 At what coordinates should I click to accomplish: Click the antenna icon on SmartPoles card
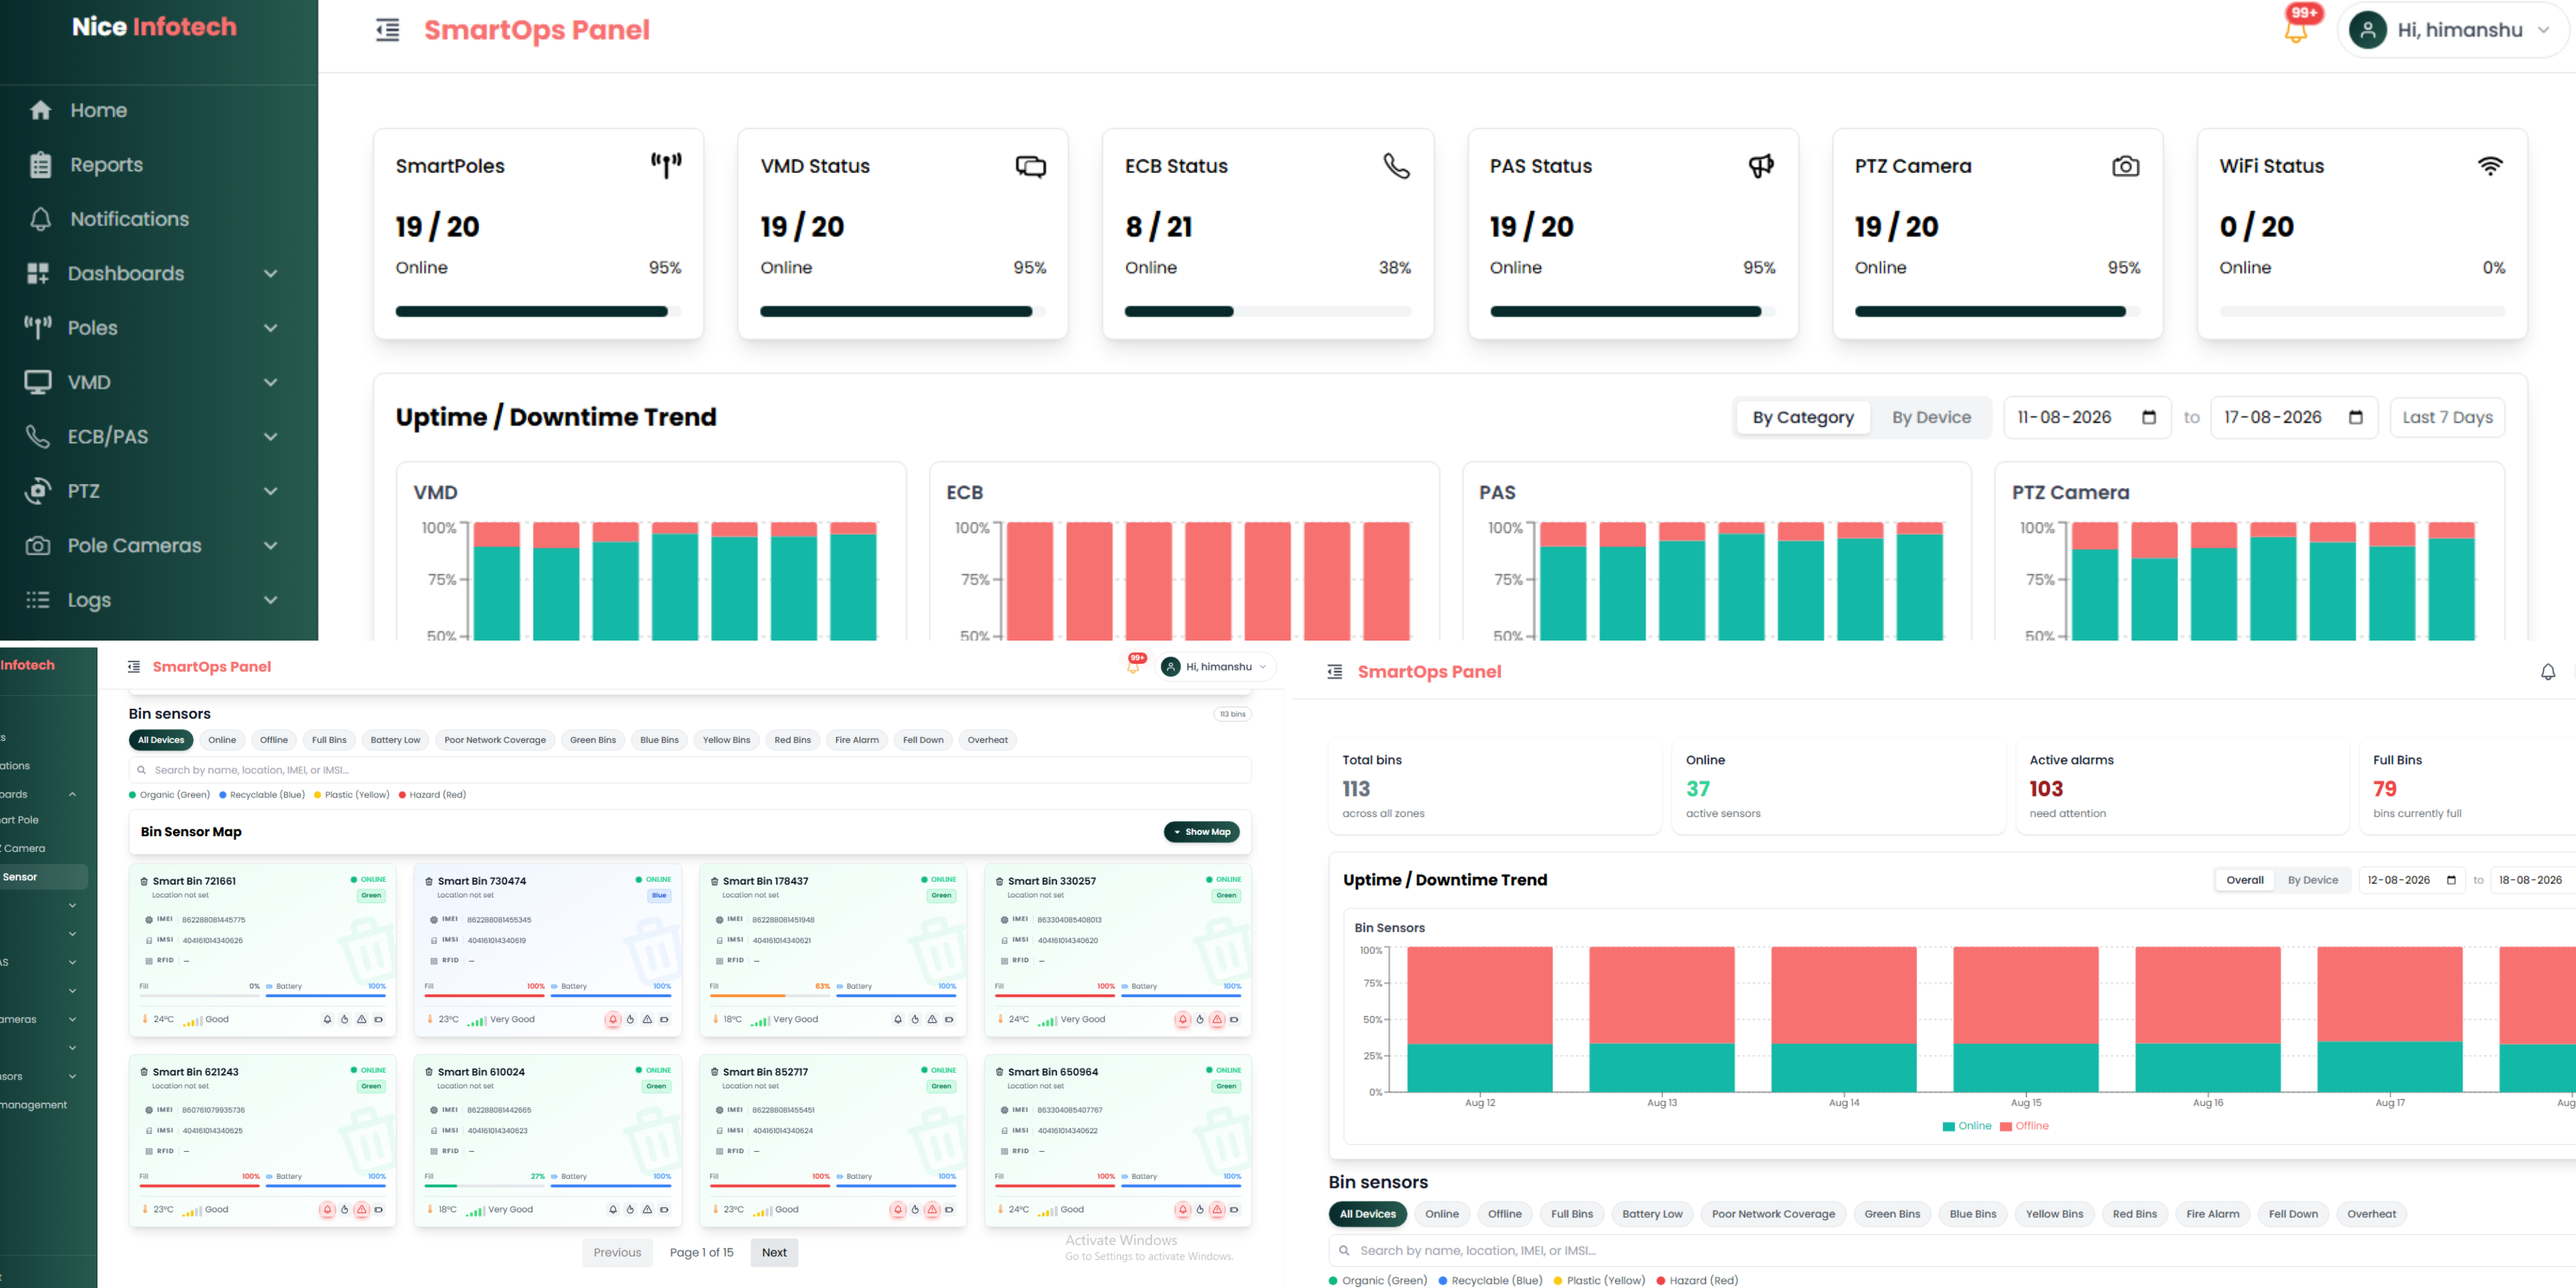[x=666, y=165]
